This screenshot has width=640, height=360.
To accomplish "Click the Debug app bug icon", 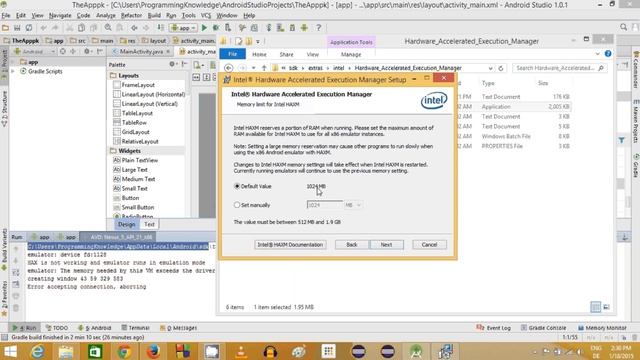I will [216, 28].
